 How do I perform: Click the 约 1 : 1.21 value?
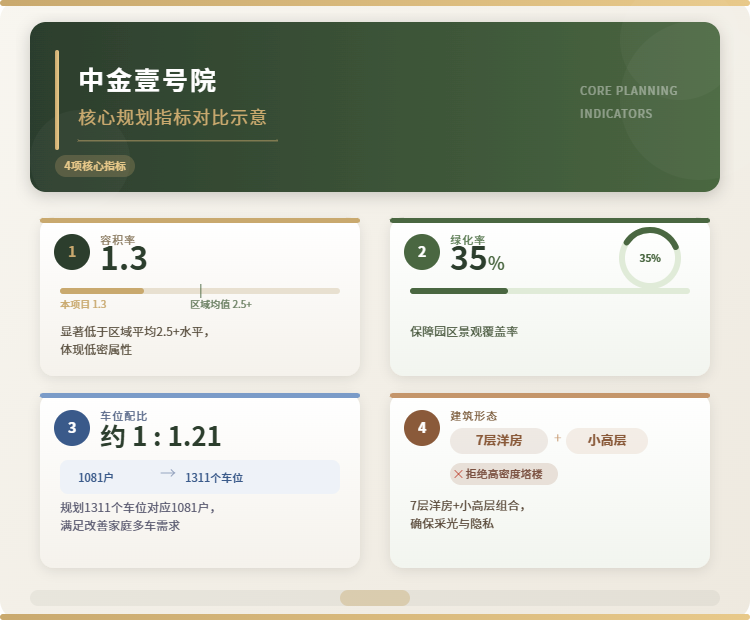(161, 436)
